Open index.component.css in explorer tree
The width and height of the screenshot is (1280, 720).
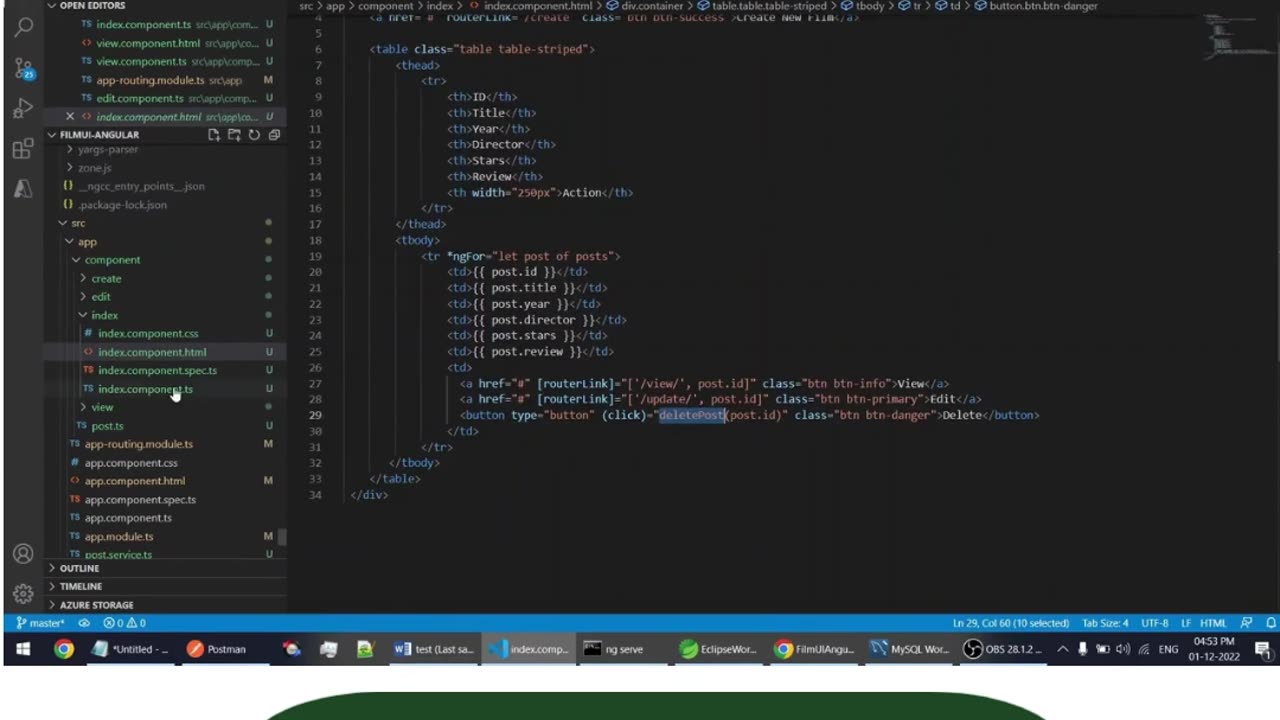click(x=148, y=333)
